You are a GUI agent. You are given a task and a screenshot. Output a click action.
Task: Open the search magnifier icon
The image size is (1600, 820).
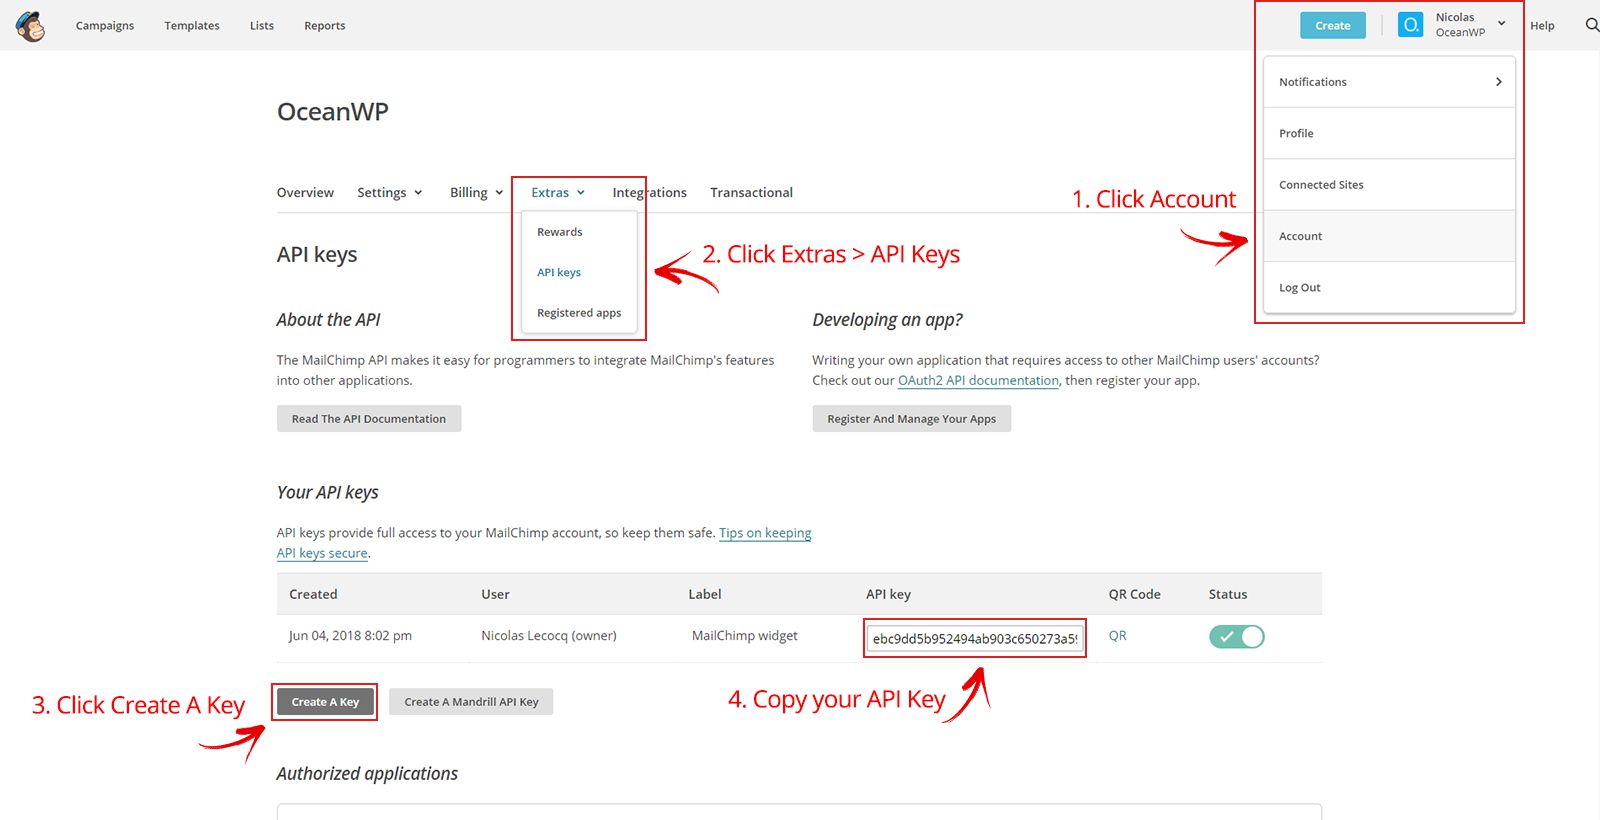[x=1592, y=25]
